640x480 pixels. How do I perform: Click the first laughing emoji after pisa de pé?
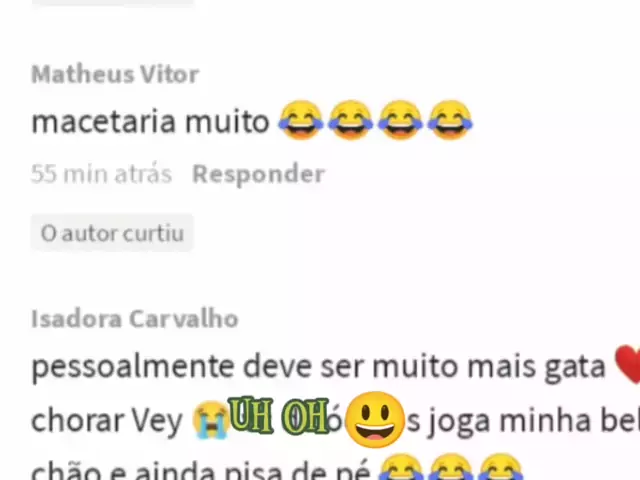pyautogui.click(x=401, y=468)
